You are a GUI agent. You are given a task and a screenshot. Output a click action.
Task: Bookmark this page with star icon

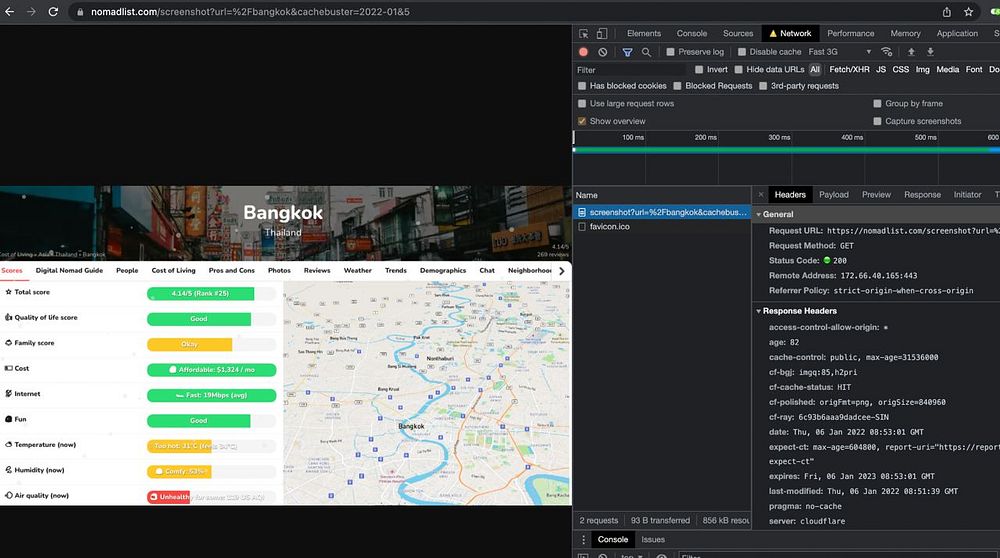pyautogui.click(x=969, y=12)
